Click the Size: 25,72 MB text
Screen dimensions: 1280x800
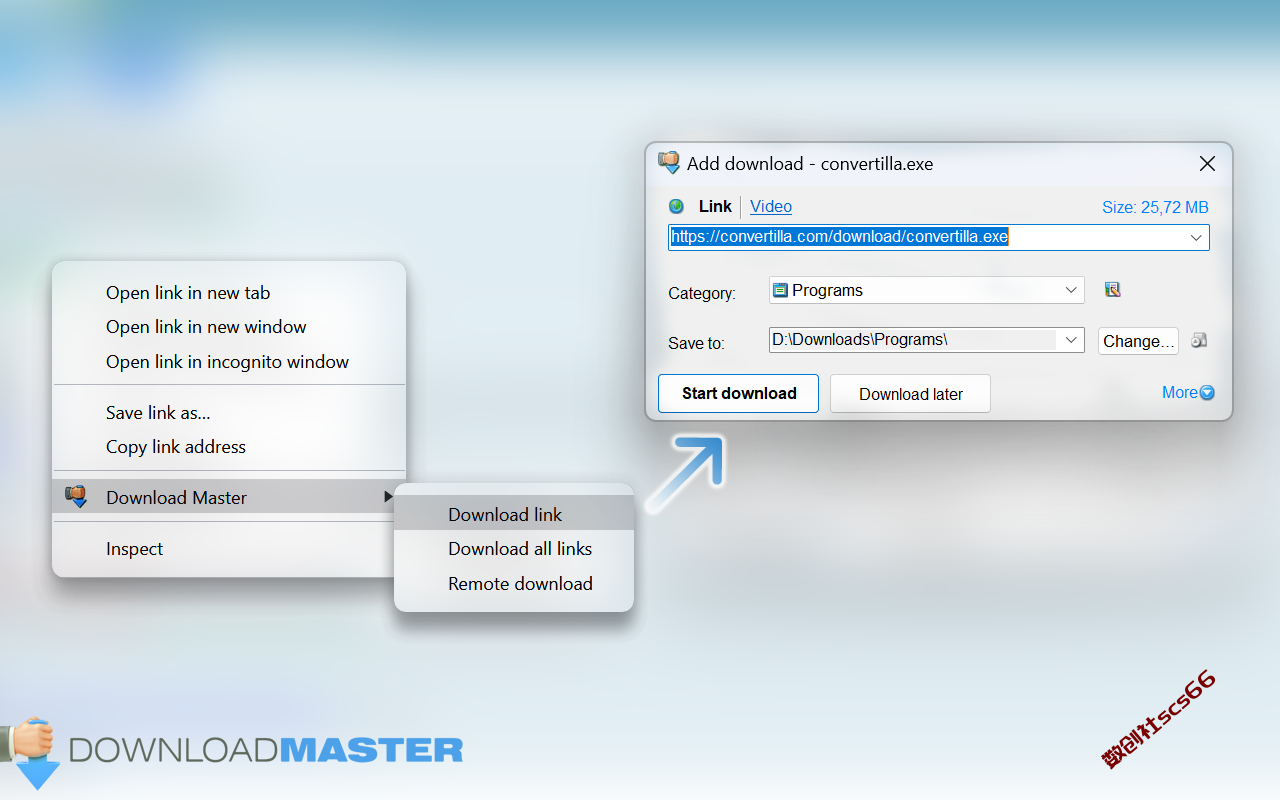click(1155, 207)
